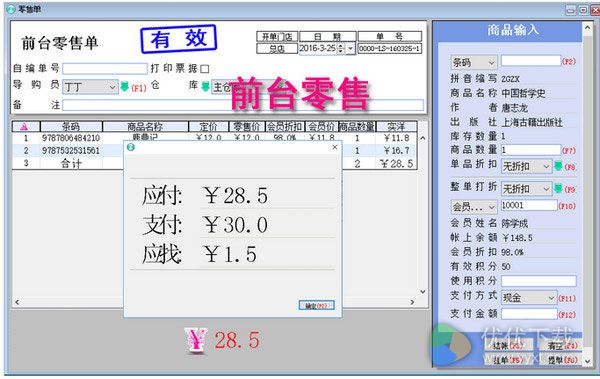Click the 结帐 (F3) button
The image size is (600, 379).
click(508, 346)
